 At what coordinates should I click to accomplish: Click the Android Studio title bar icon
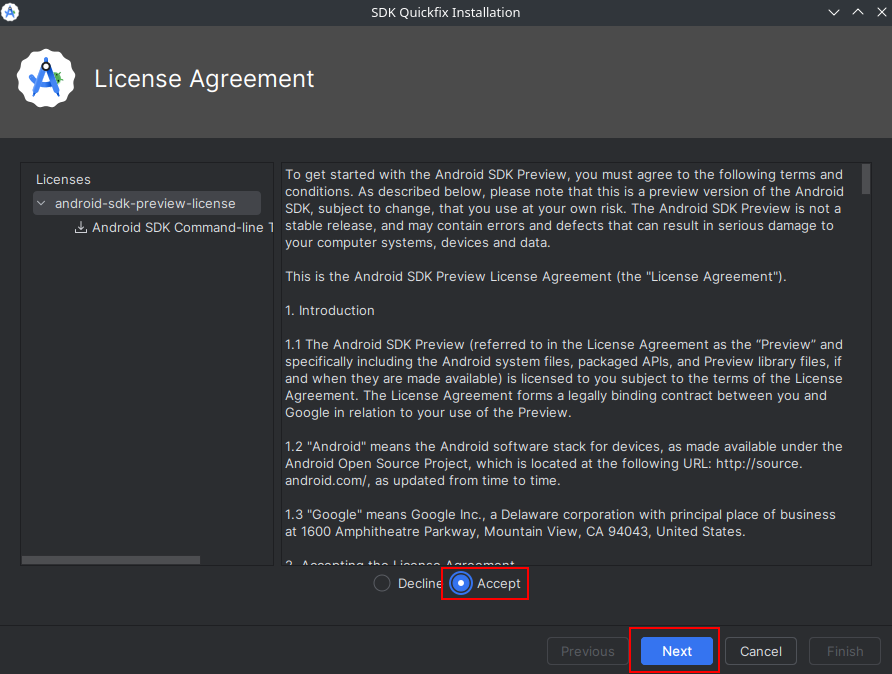(10, 12)
